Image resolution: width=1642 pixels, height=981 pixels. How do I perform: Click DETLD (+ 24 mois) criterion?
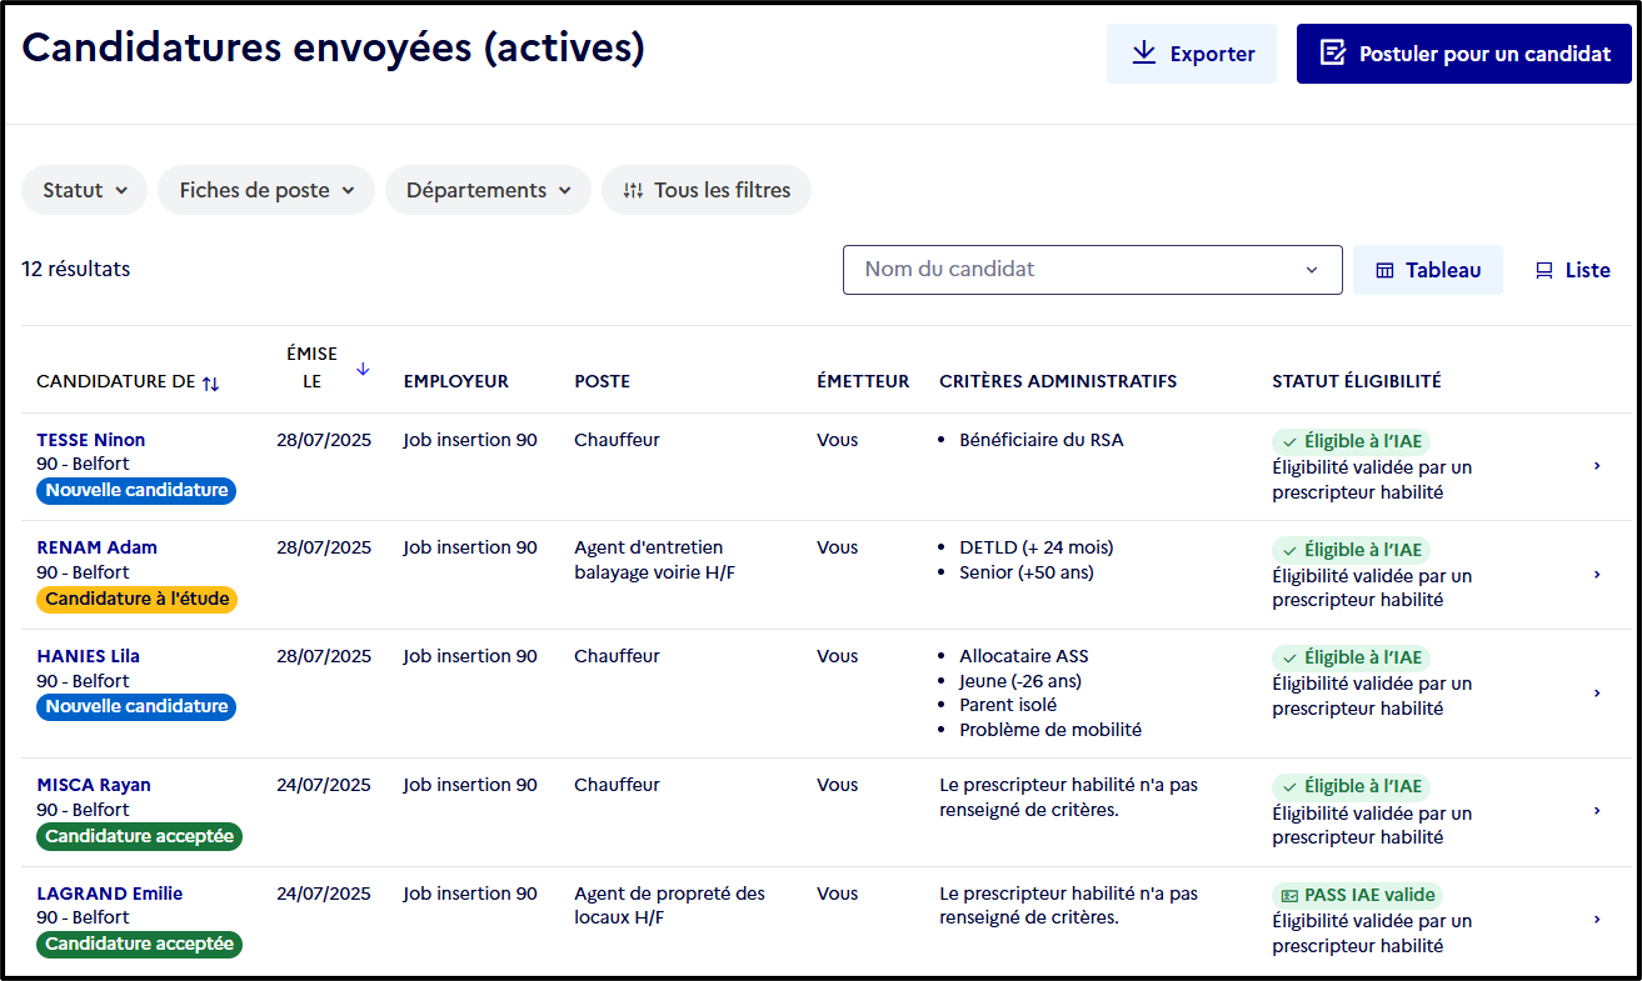click(x=1036, y=548)
